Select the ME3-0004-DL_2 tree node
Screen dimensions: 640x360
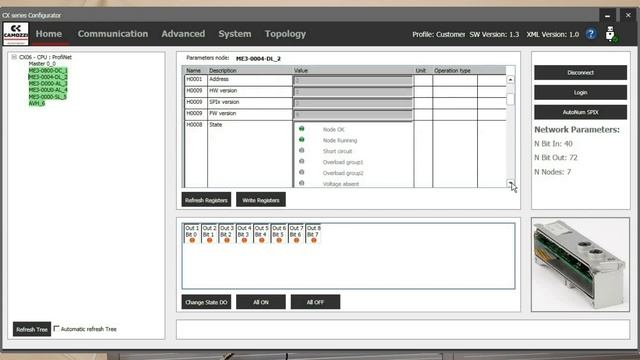click(x=48, y=77)
